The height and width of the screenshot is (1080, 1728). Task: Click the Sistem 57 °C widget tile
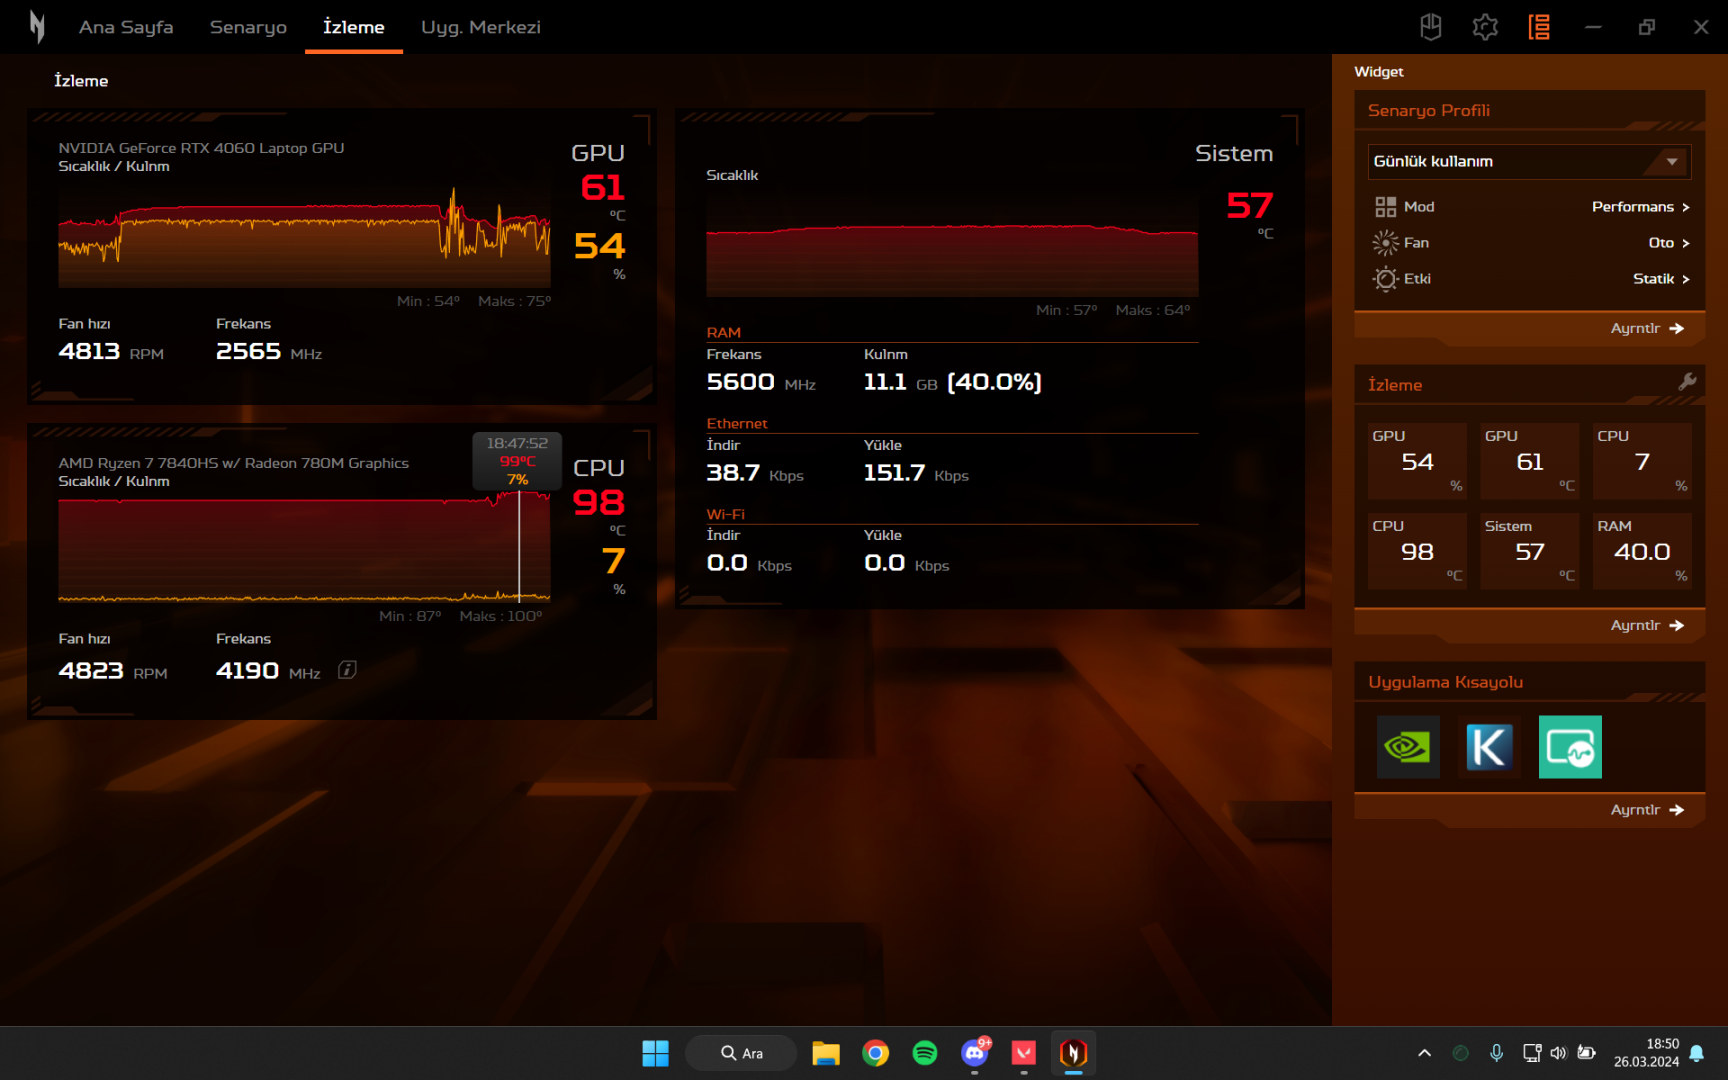click(1530, 551)
